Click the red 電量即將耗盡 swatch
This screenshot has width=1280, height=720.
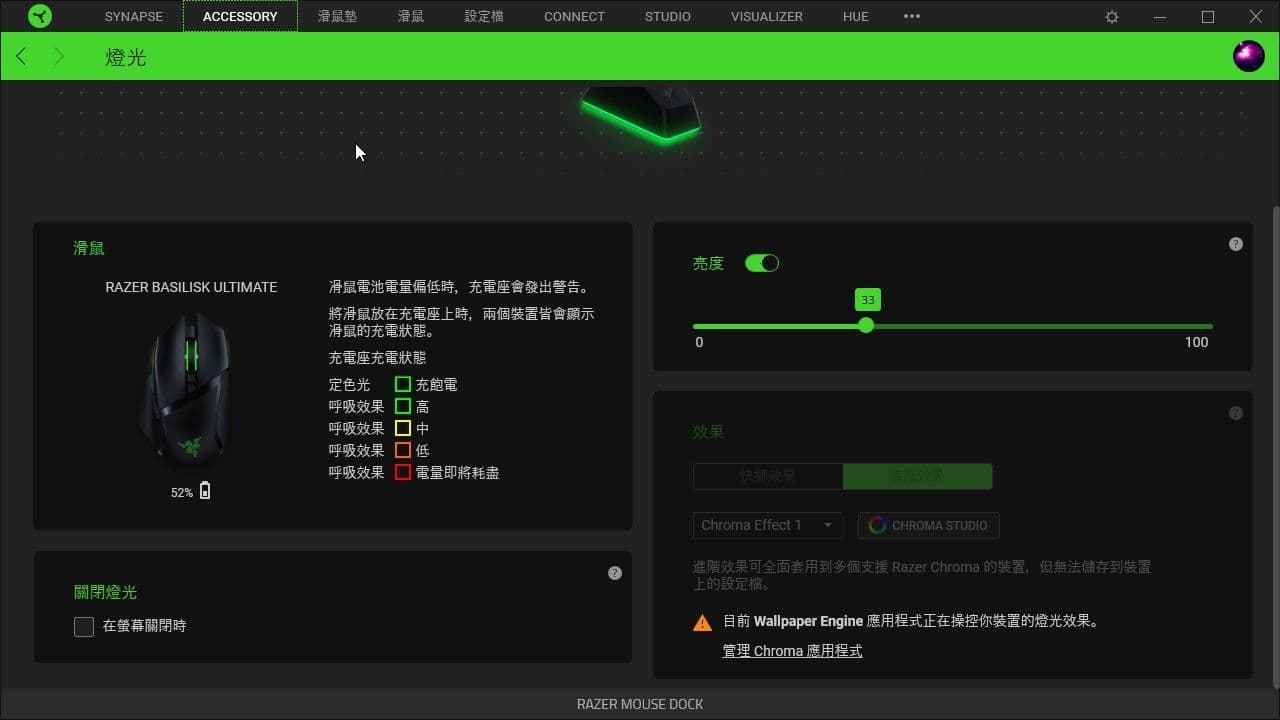403,472
